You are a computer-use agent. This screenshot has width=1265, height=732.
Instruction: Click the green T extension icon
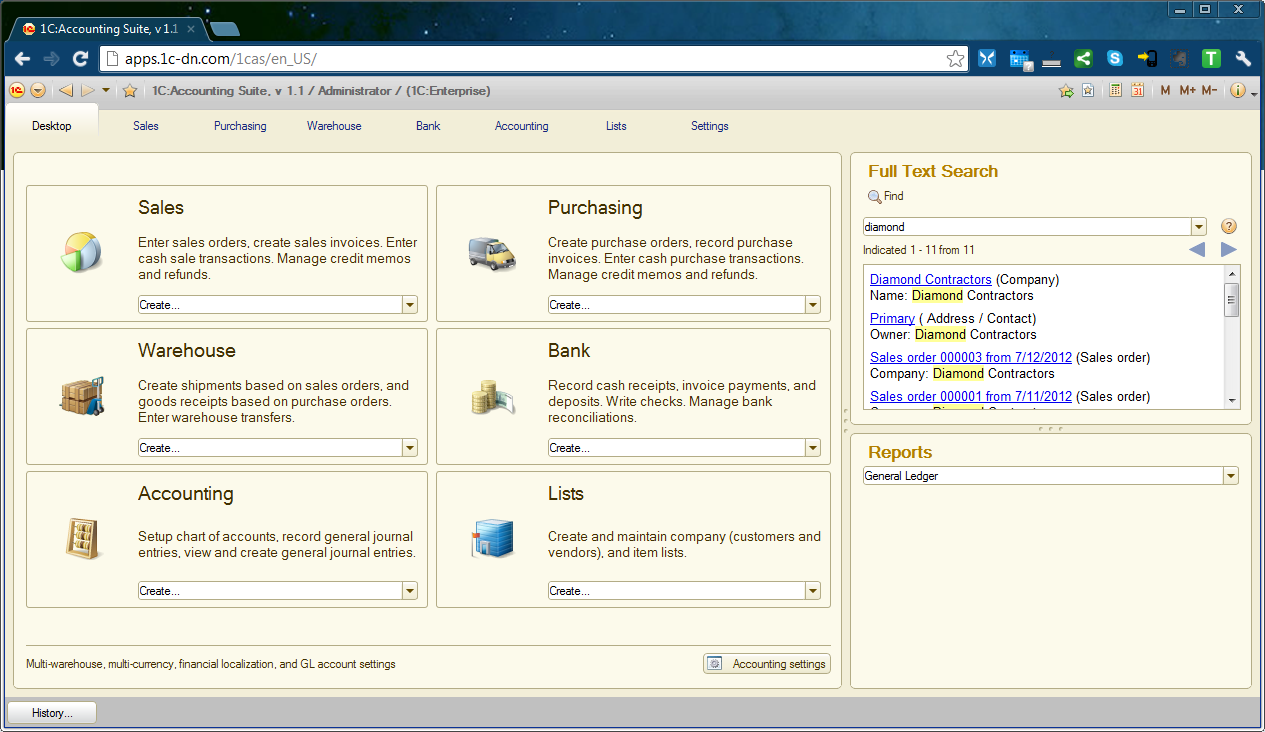point(1211,59)
